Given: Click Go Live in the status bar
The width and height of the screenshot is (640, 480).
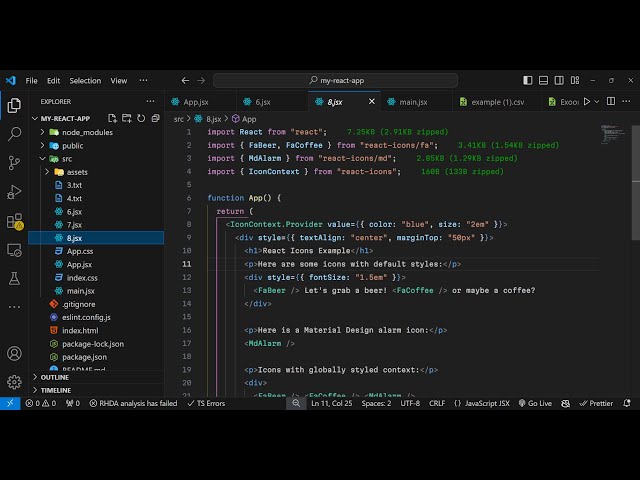Looking at the screenshot, I should click(534, 403).
